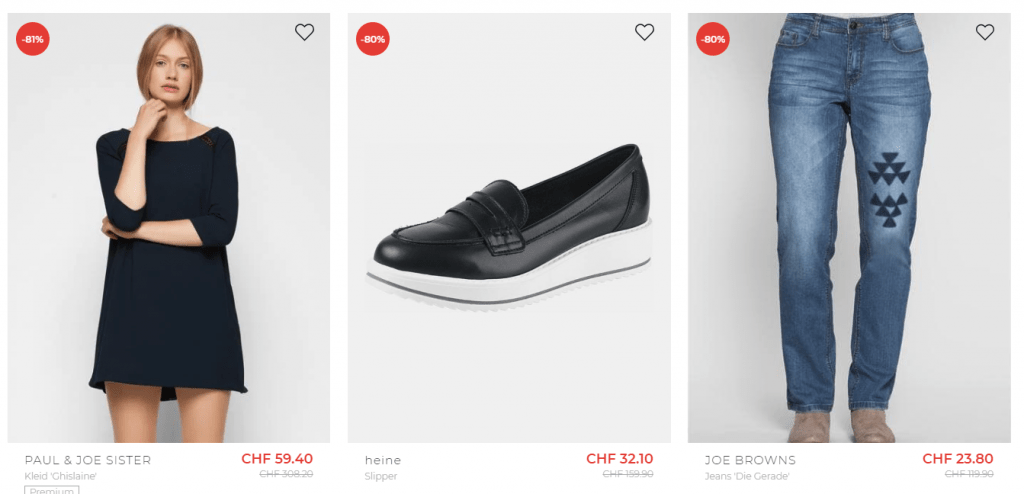Open the PAUL & JOE SISTER brand link
1024x494 pixels.
[88, 460]
